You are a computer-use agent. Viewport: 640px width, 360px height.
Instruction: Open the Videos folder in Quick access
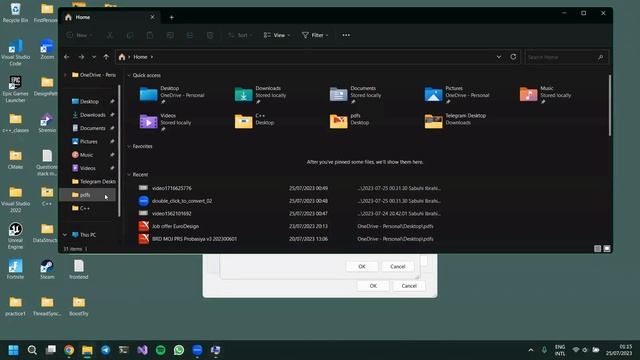point(166,122)
